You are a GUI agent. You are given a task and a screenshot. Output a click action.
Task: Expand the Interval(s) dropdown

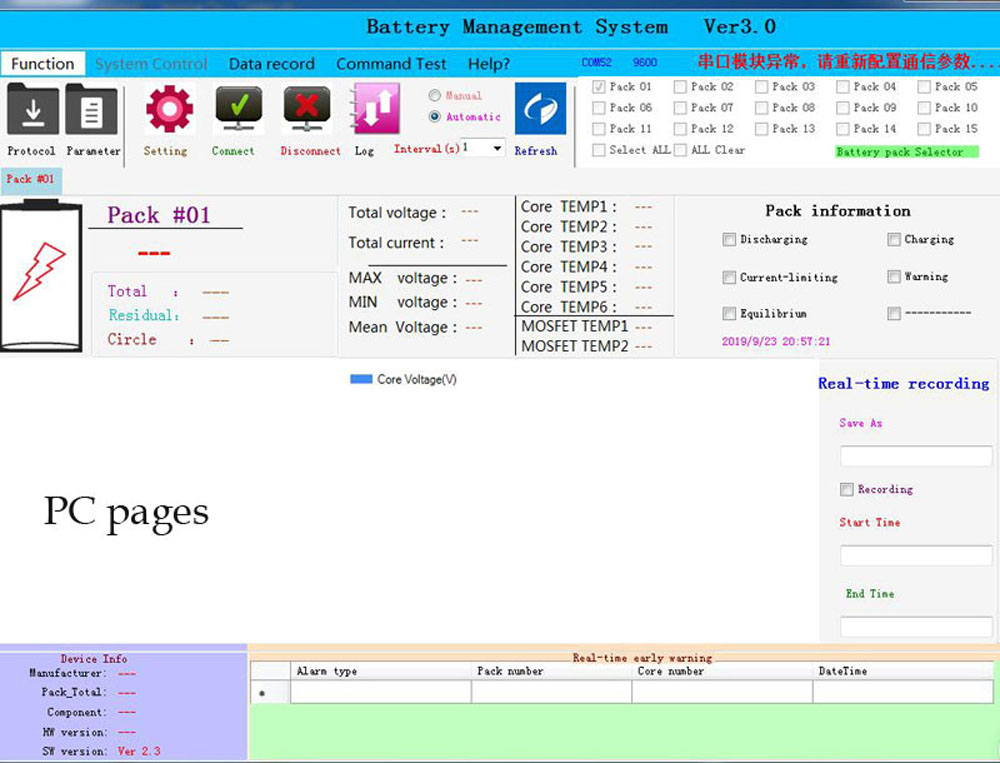497,148
